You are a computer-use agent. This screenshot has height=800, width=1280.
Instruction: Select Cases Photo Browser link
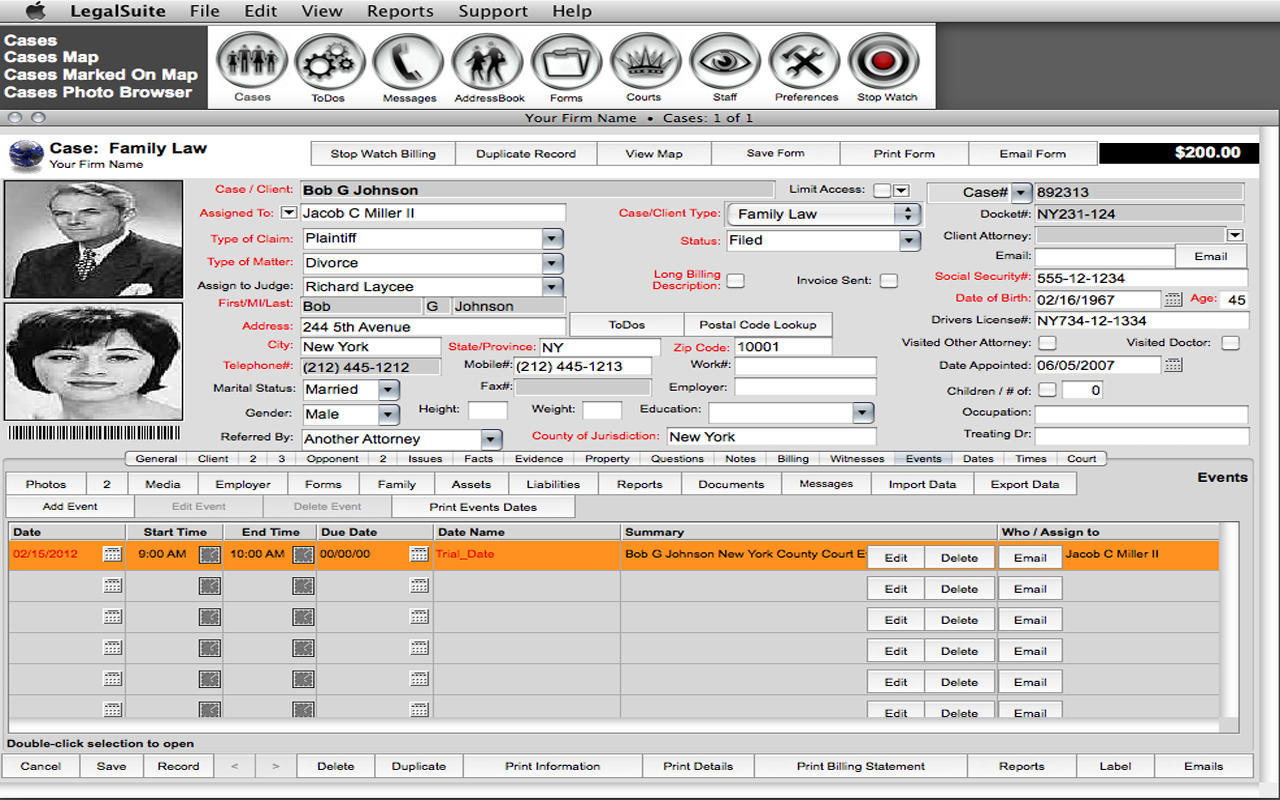(x=98, y=92)
